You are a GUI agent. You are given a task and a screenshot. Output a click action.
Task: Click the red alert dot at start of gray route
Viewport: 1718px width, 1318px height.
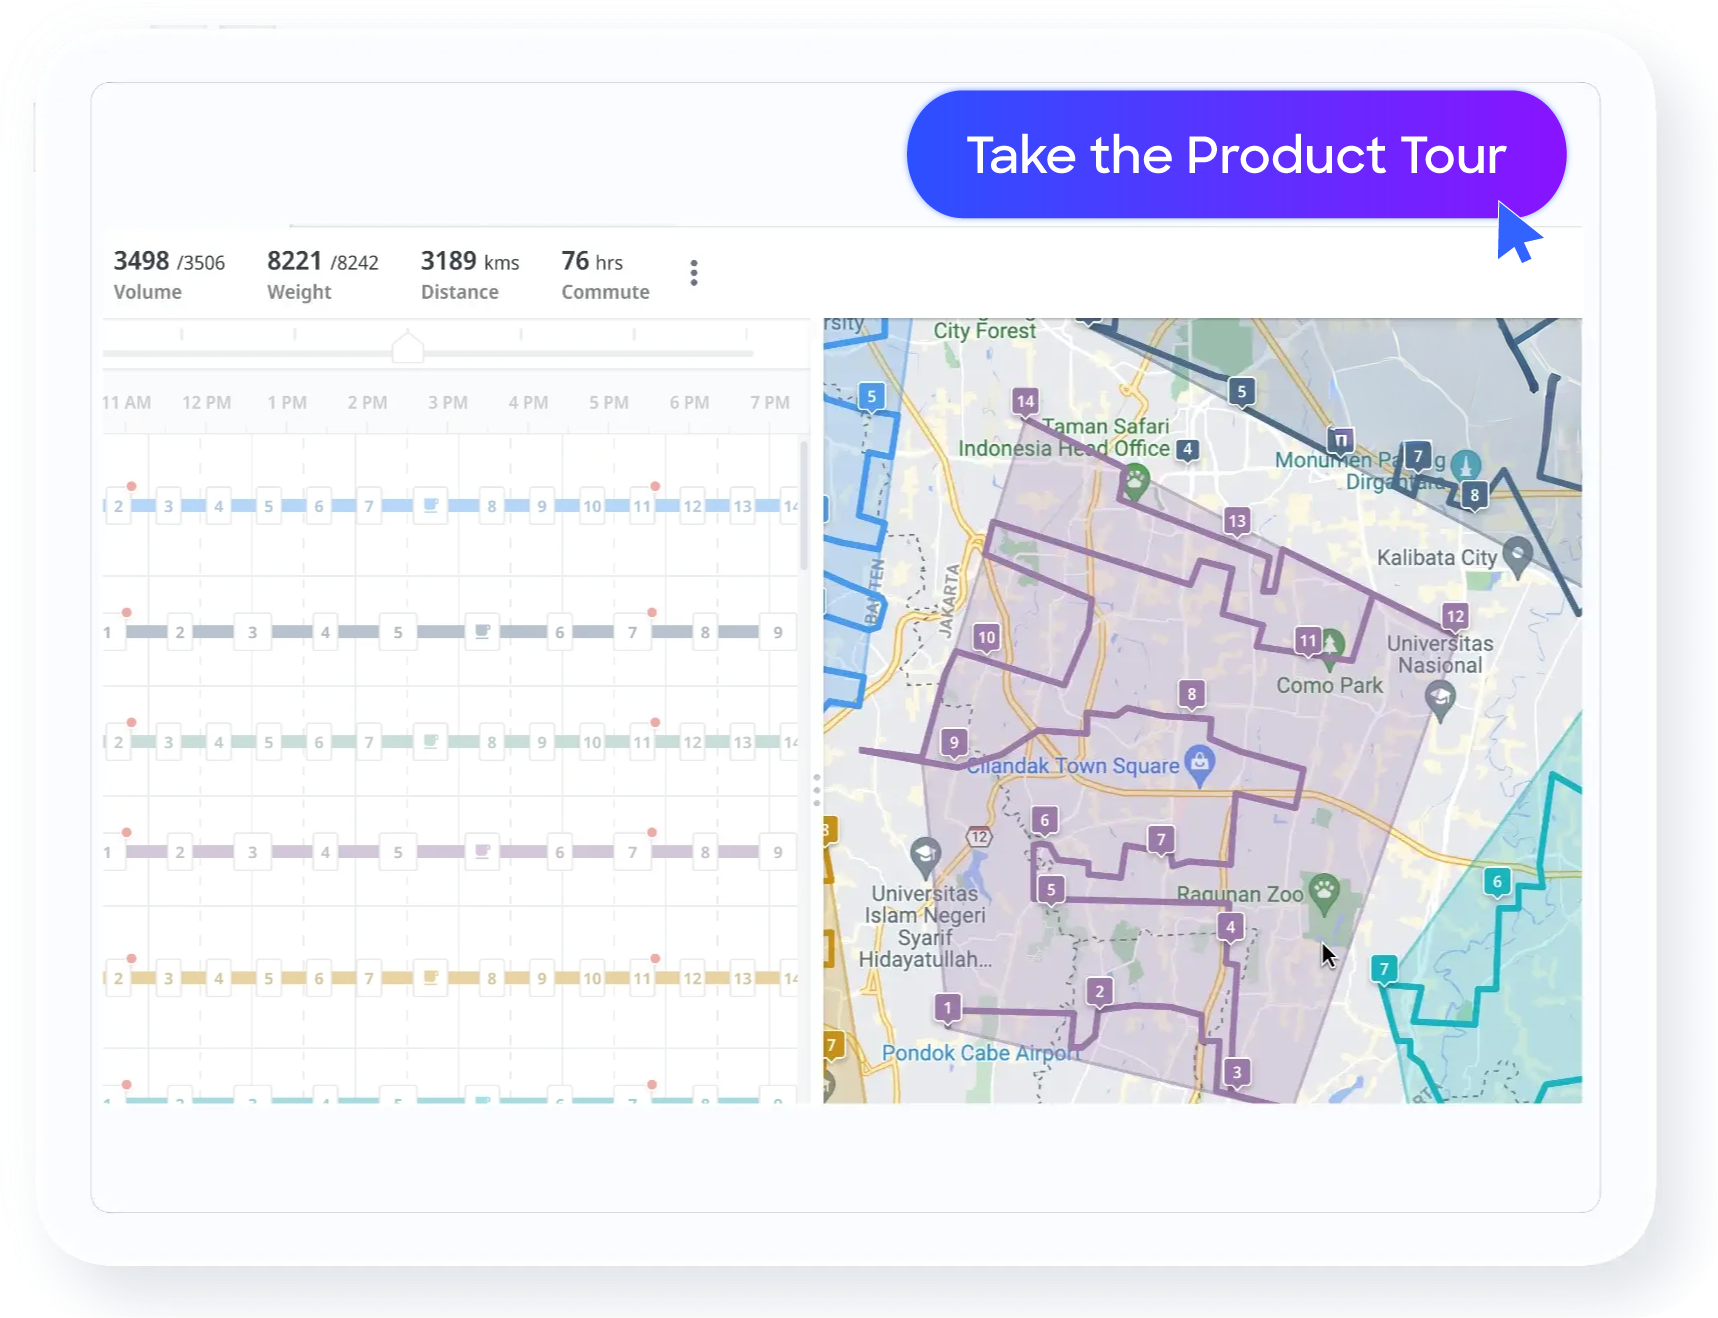pyautogui.click(x=127, y=610)
